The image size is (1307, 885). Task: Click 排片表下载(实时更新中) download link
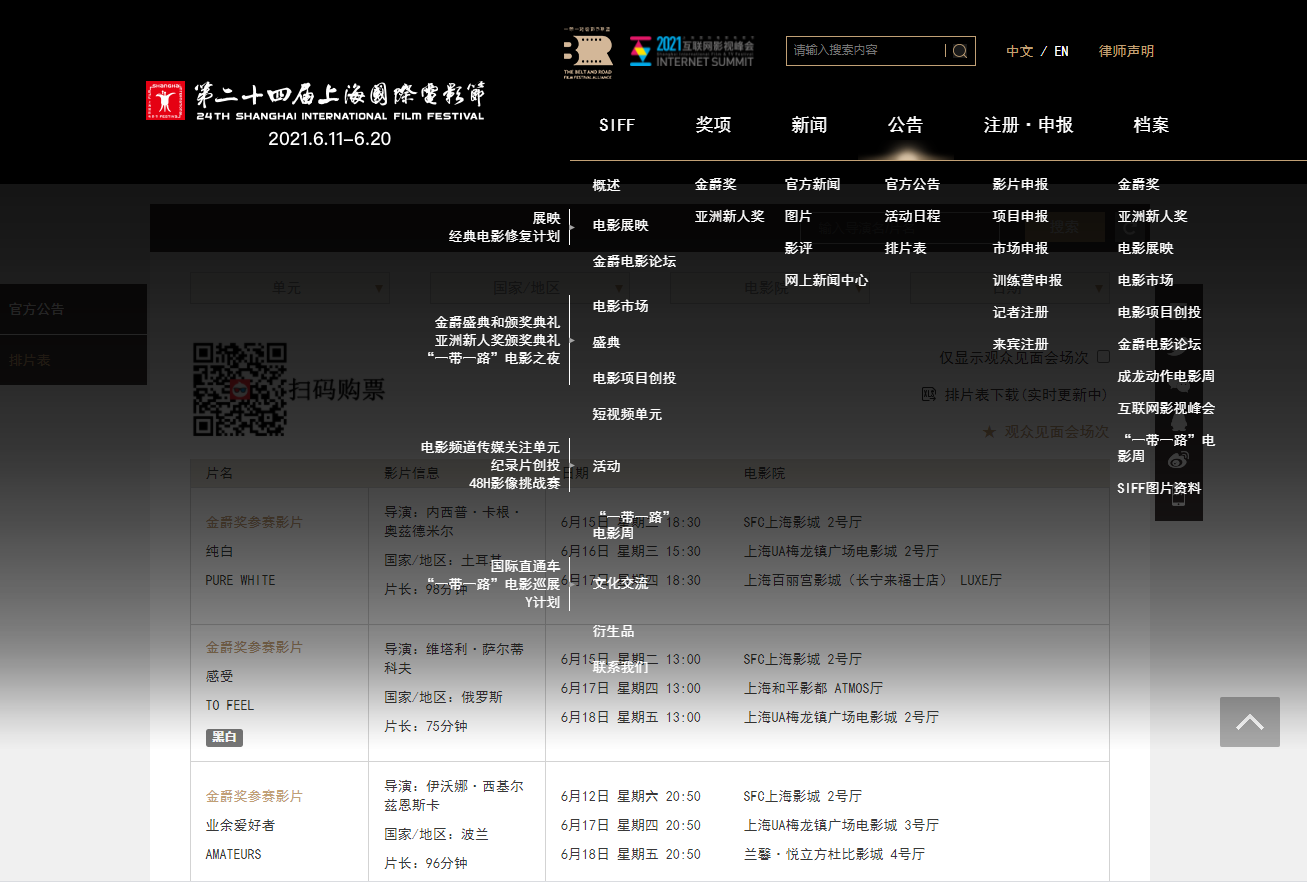tap(1027, 395)
